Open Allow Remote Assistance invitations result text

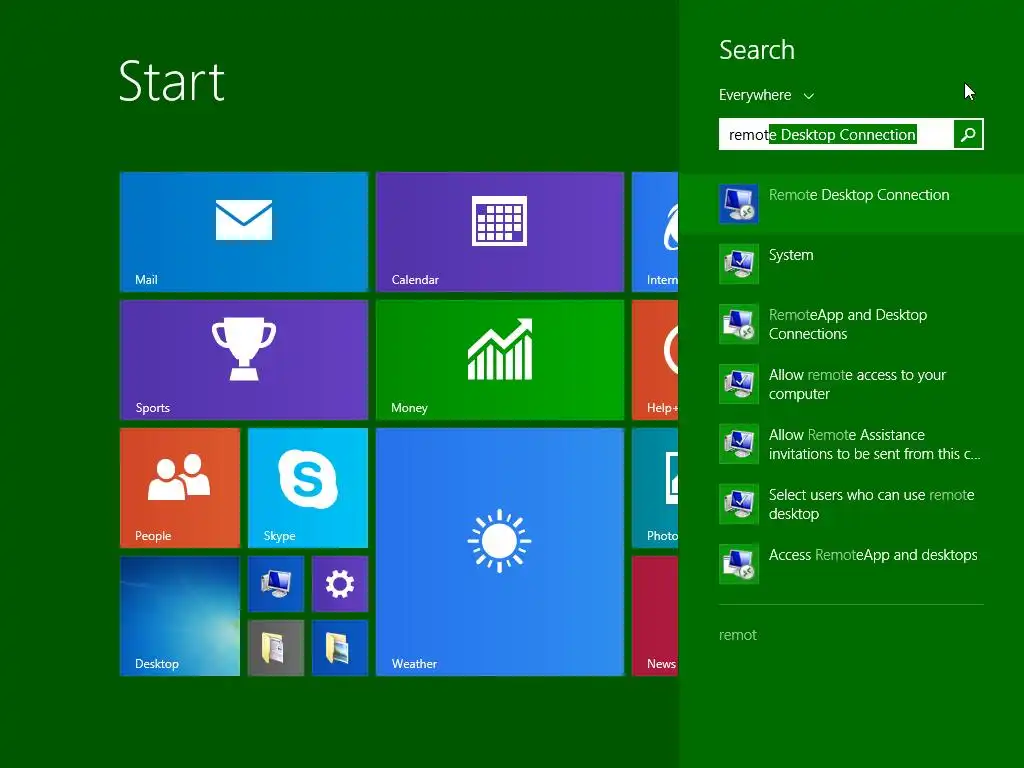click(874, 444)
